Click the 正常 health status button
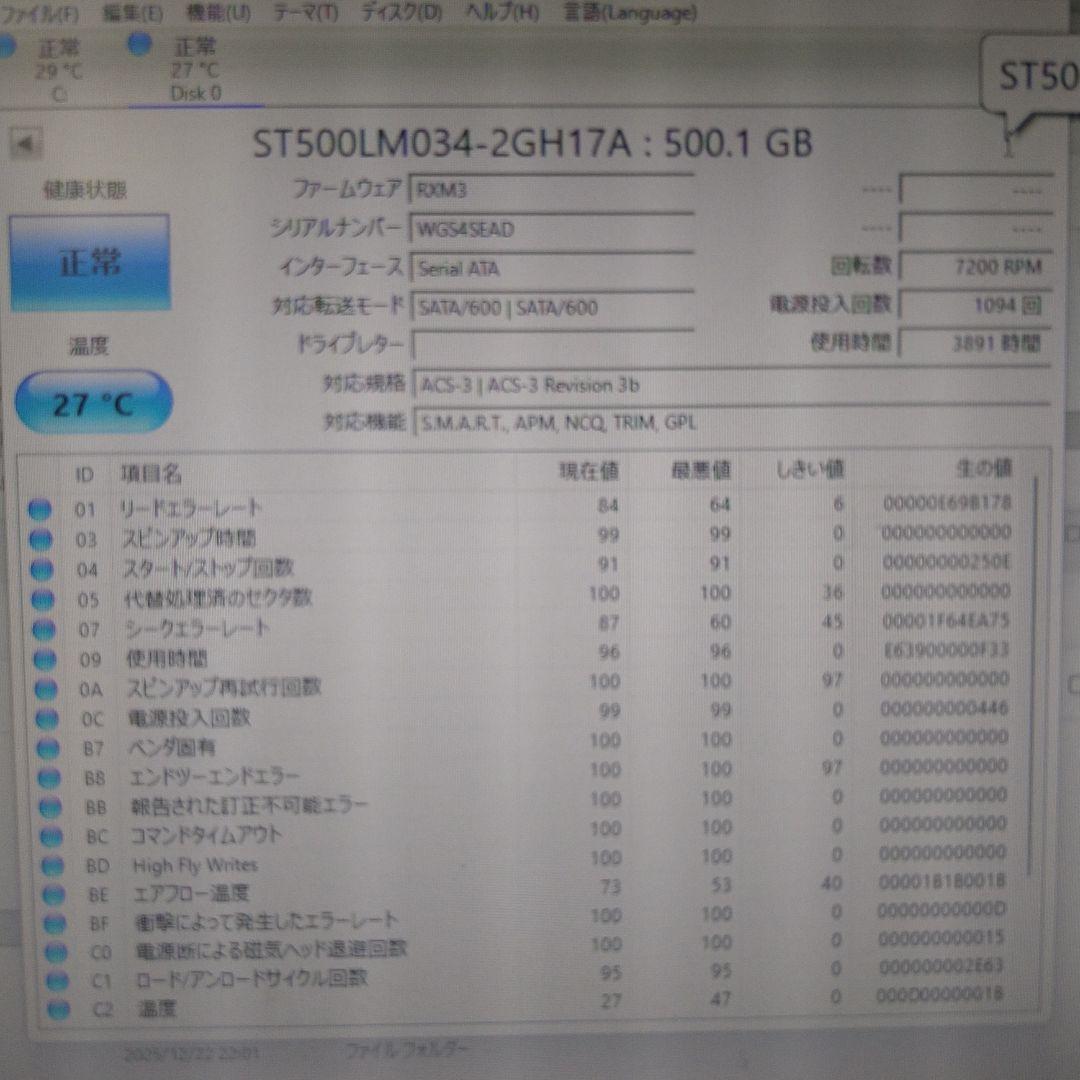This screenshot has height=1080, width=1080. [x=92, y=262]
